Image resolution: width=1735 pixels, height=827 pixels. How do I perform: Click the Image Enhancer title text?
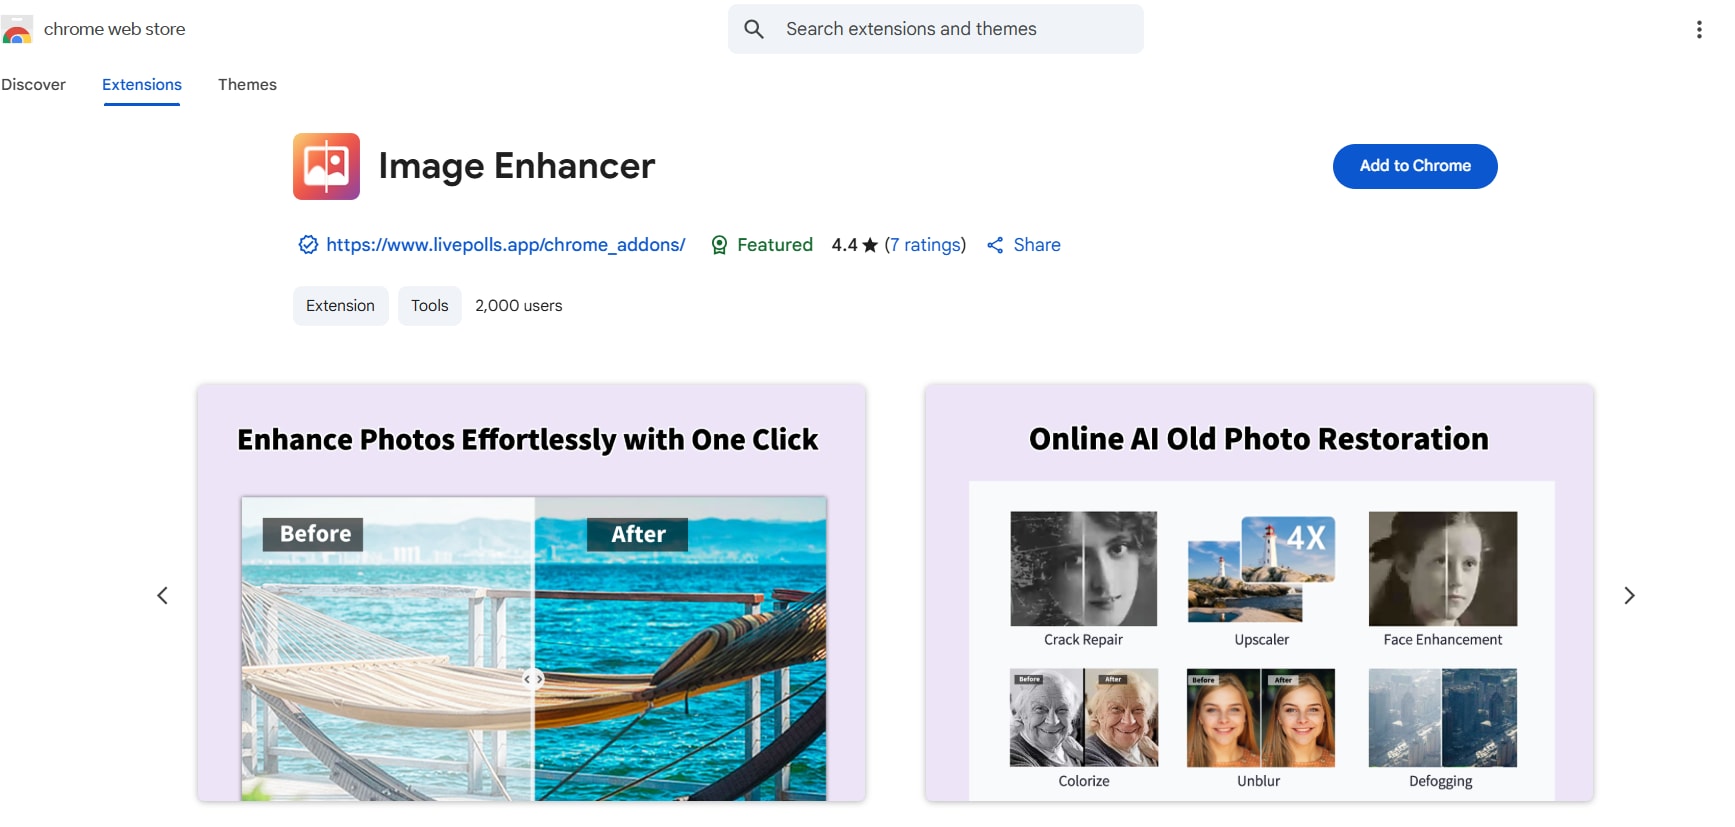click(x=516, y=166)
